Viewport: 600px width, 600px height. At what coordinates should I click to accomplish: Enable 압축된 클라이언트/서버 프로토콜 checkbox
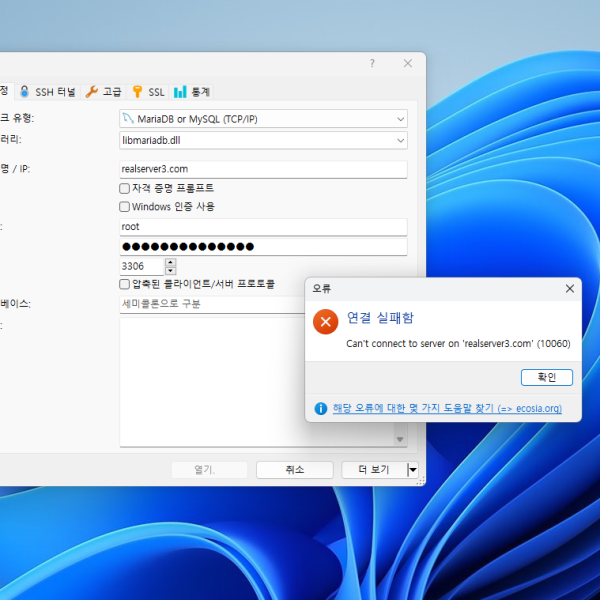tap(124, 284)
